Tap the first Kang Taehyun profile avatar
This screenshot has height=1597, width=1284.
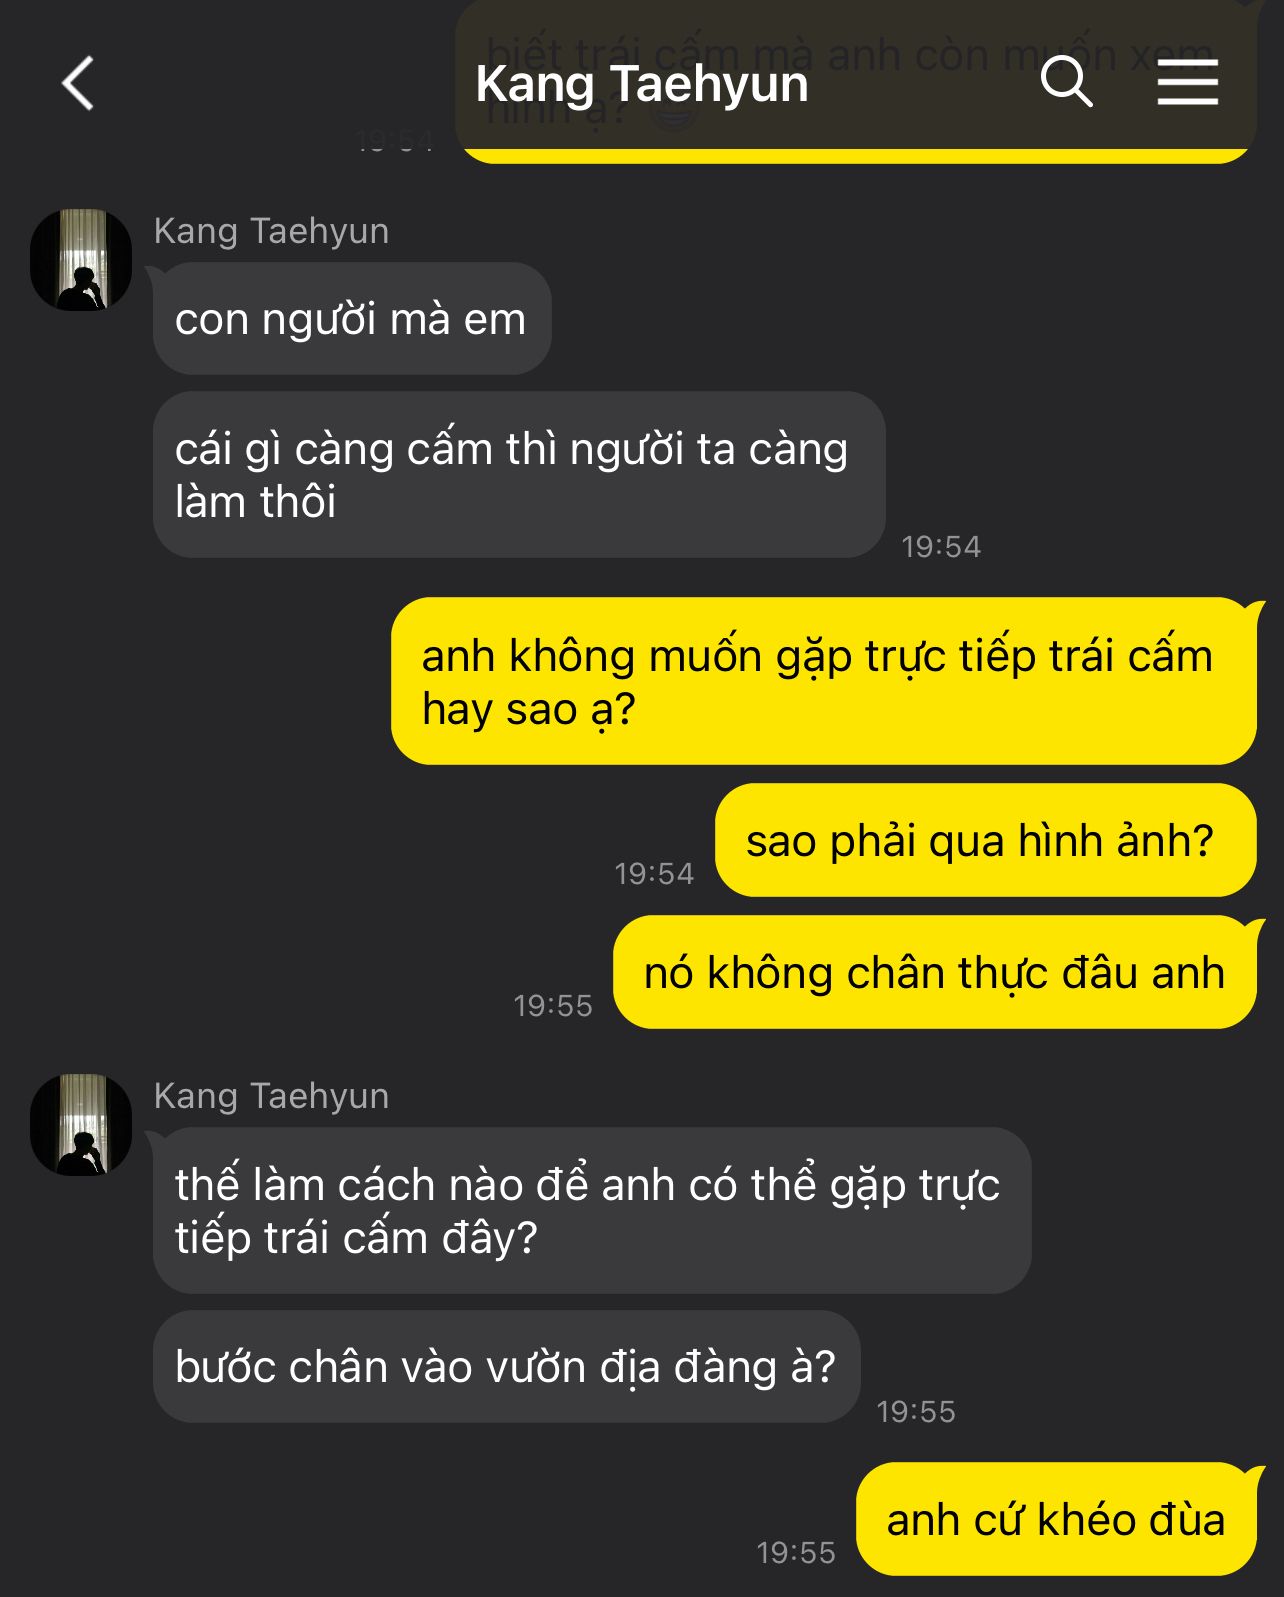coord(81,260)
